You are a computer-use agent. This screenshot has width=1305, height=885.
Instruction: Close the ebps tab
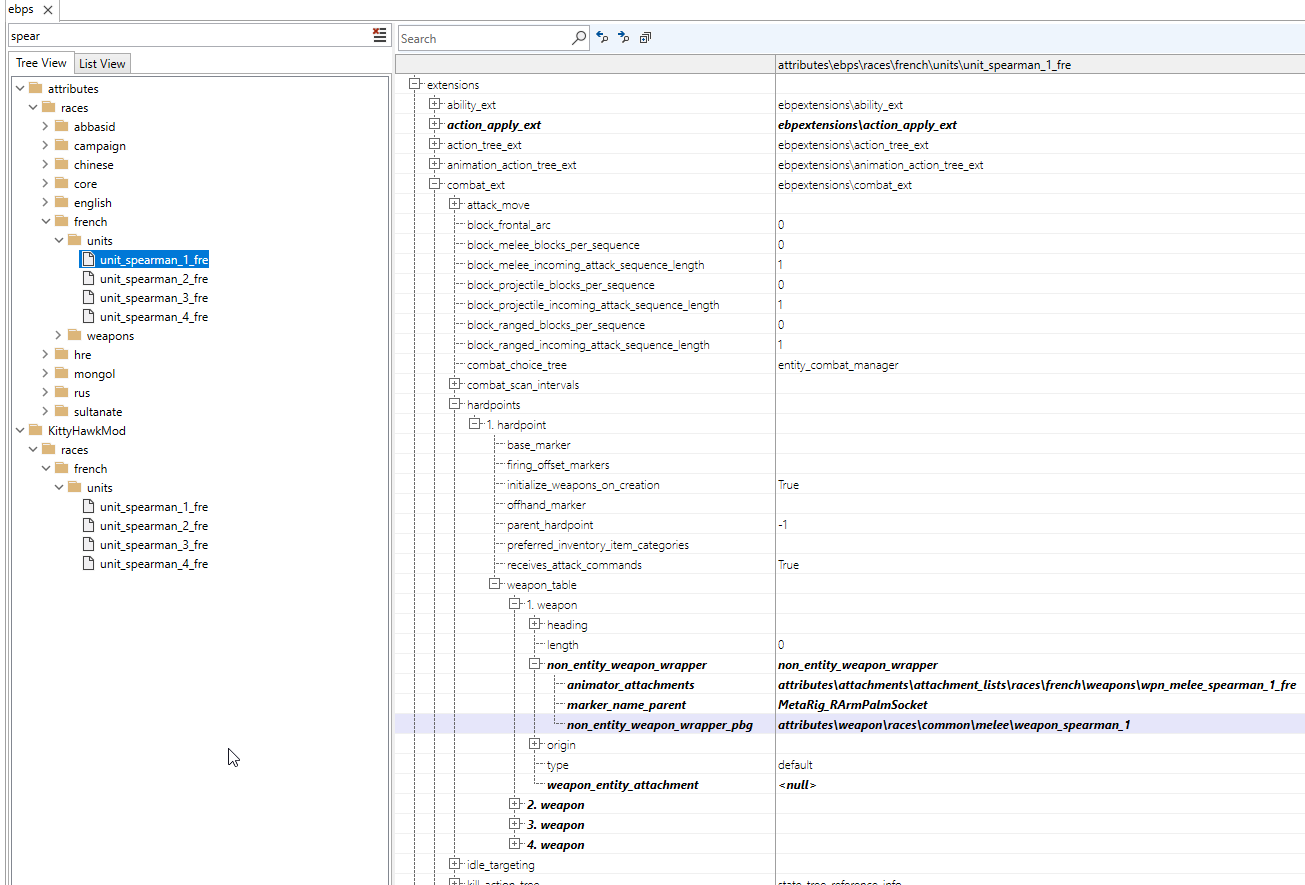[48, 10]
